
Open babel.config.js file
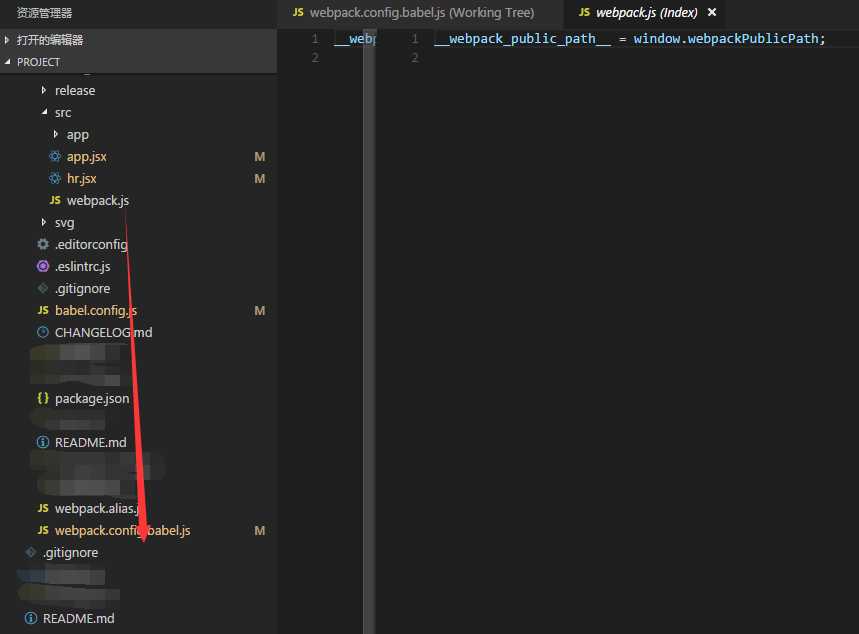(x=96, y=311)
